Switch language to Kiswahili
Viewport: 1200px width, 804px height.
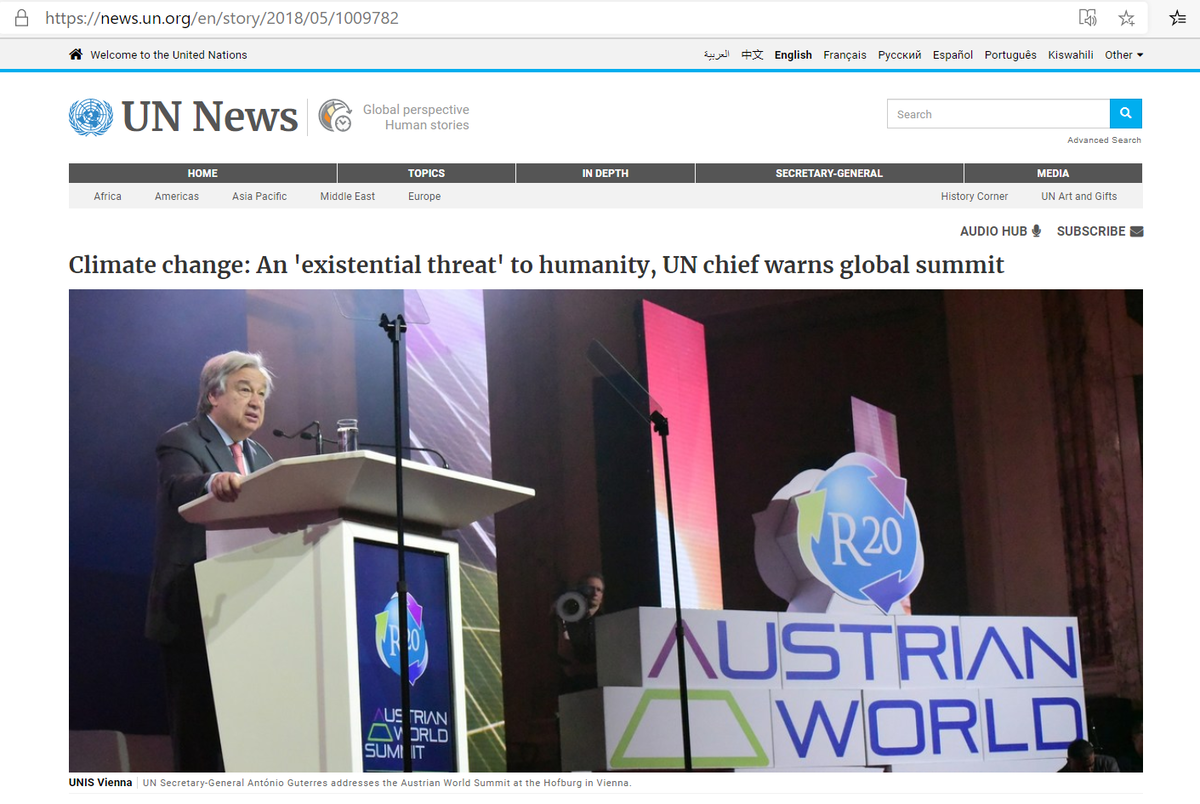tap(1071, 55)
